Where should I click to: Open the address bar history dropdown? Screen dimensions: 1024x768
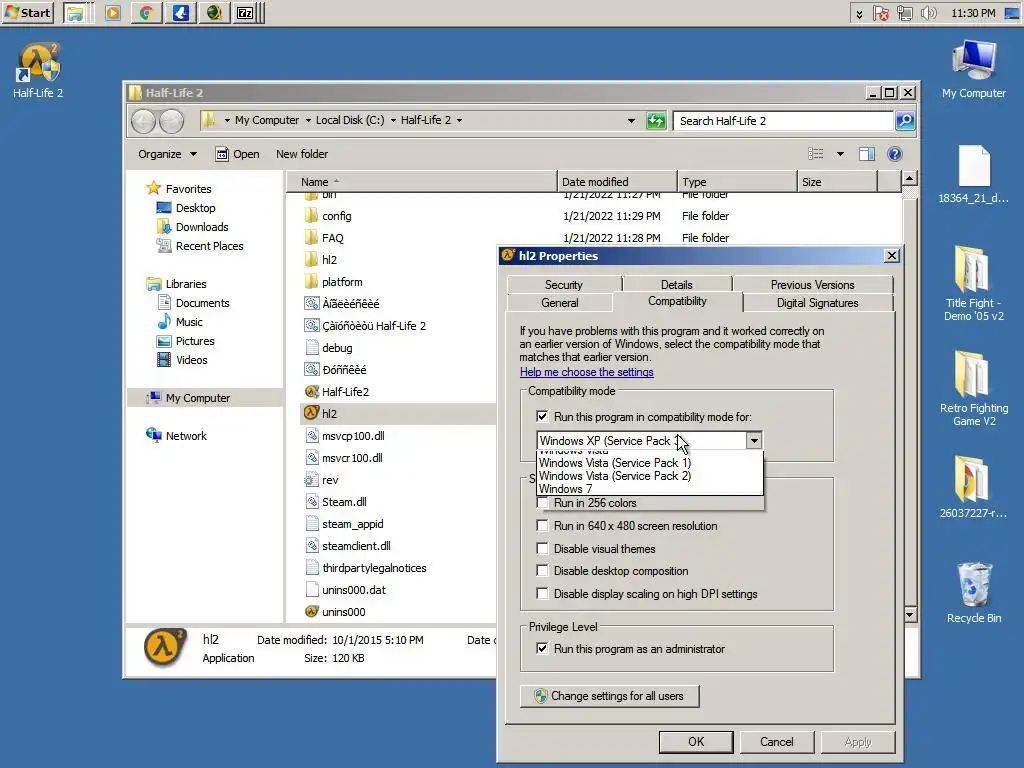(x=631, y=121)
